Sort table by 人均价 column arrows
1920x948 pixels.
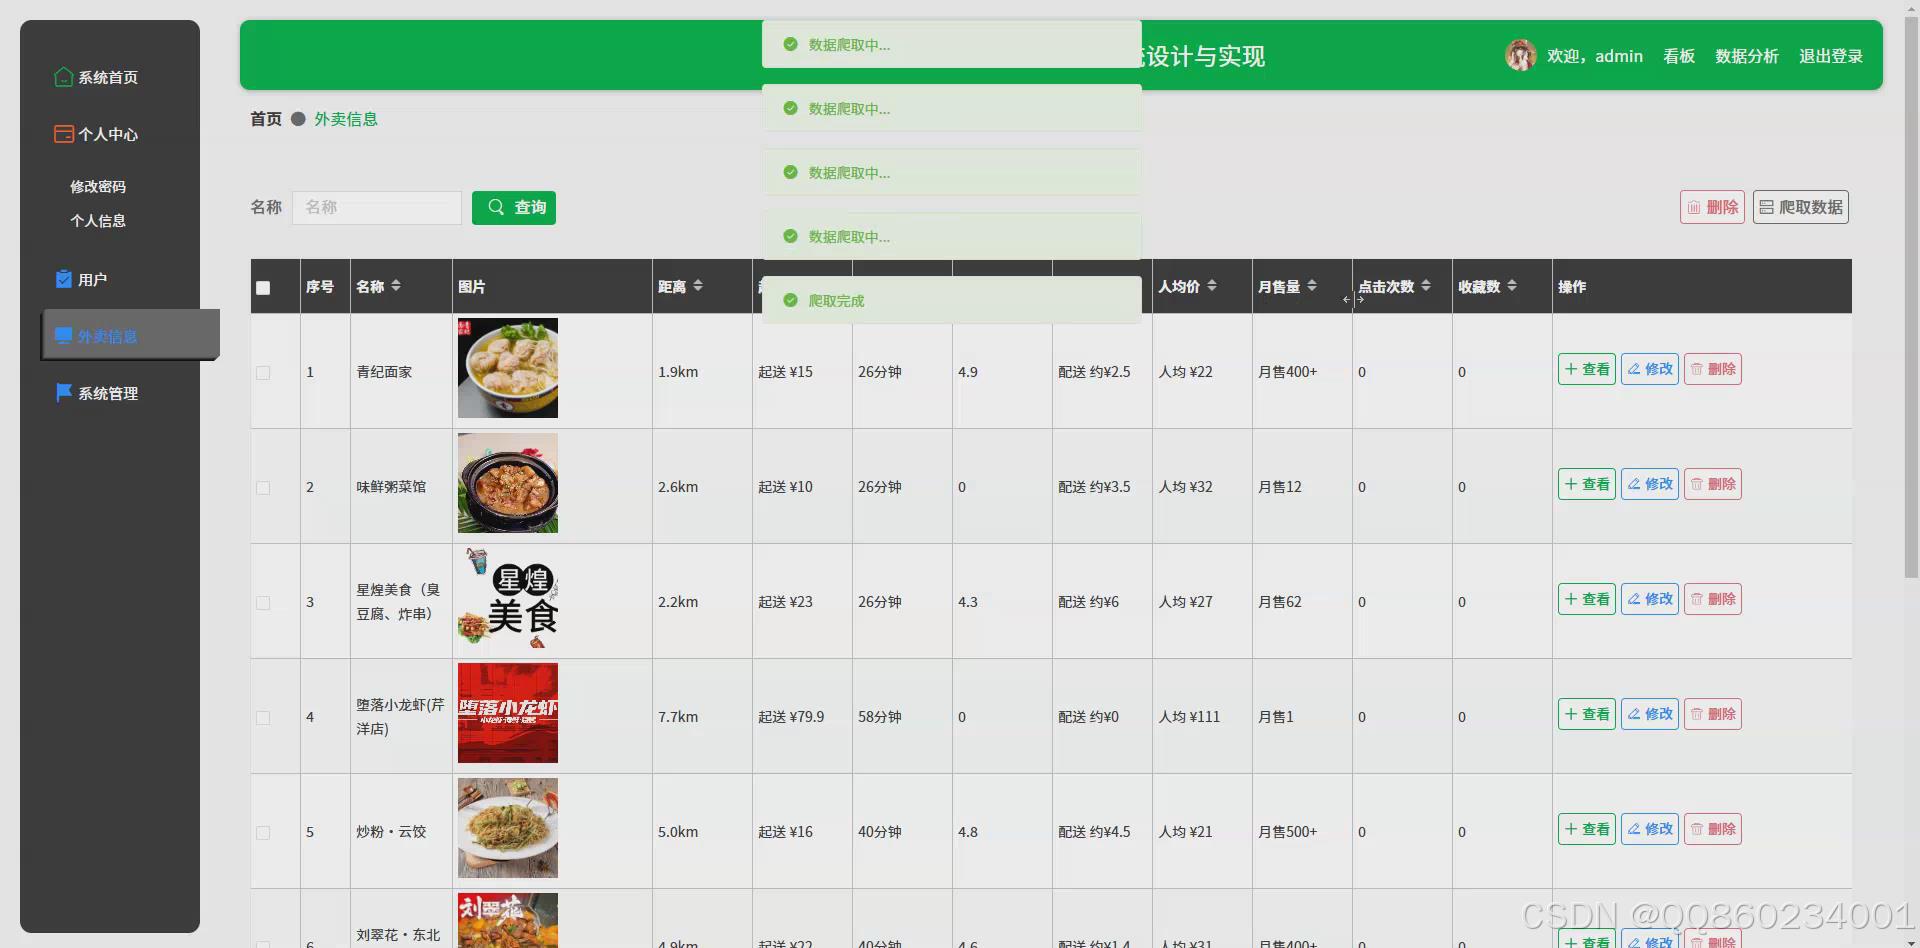[1212, 286]
